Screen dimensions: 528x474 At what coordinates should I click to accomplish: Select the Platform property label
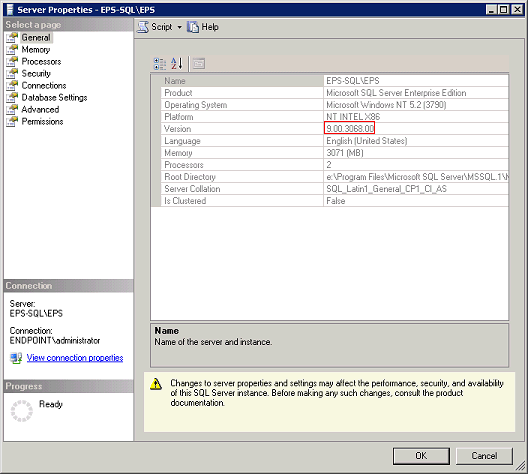point(179,117)
